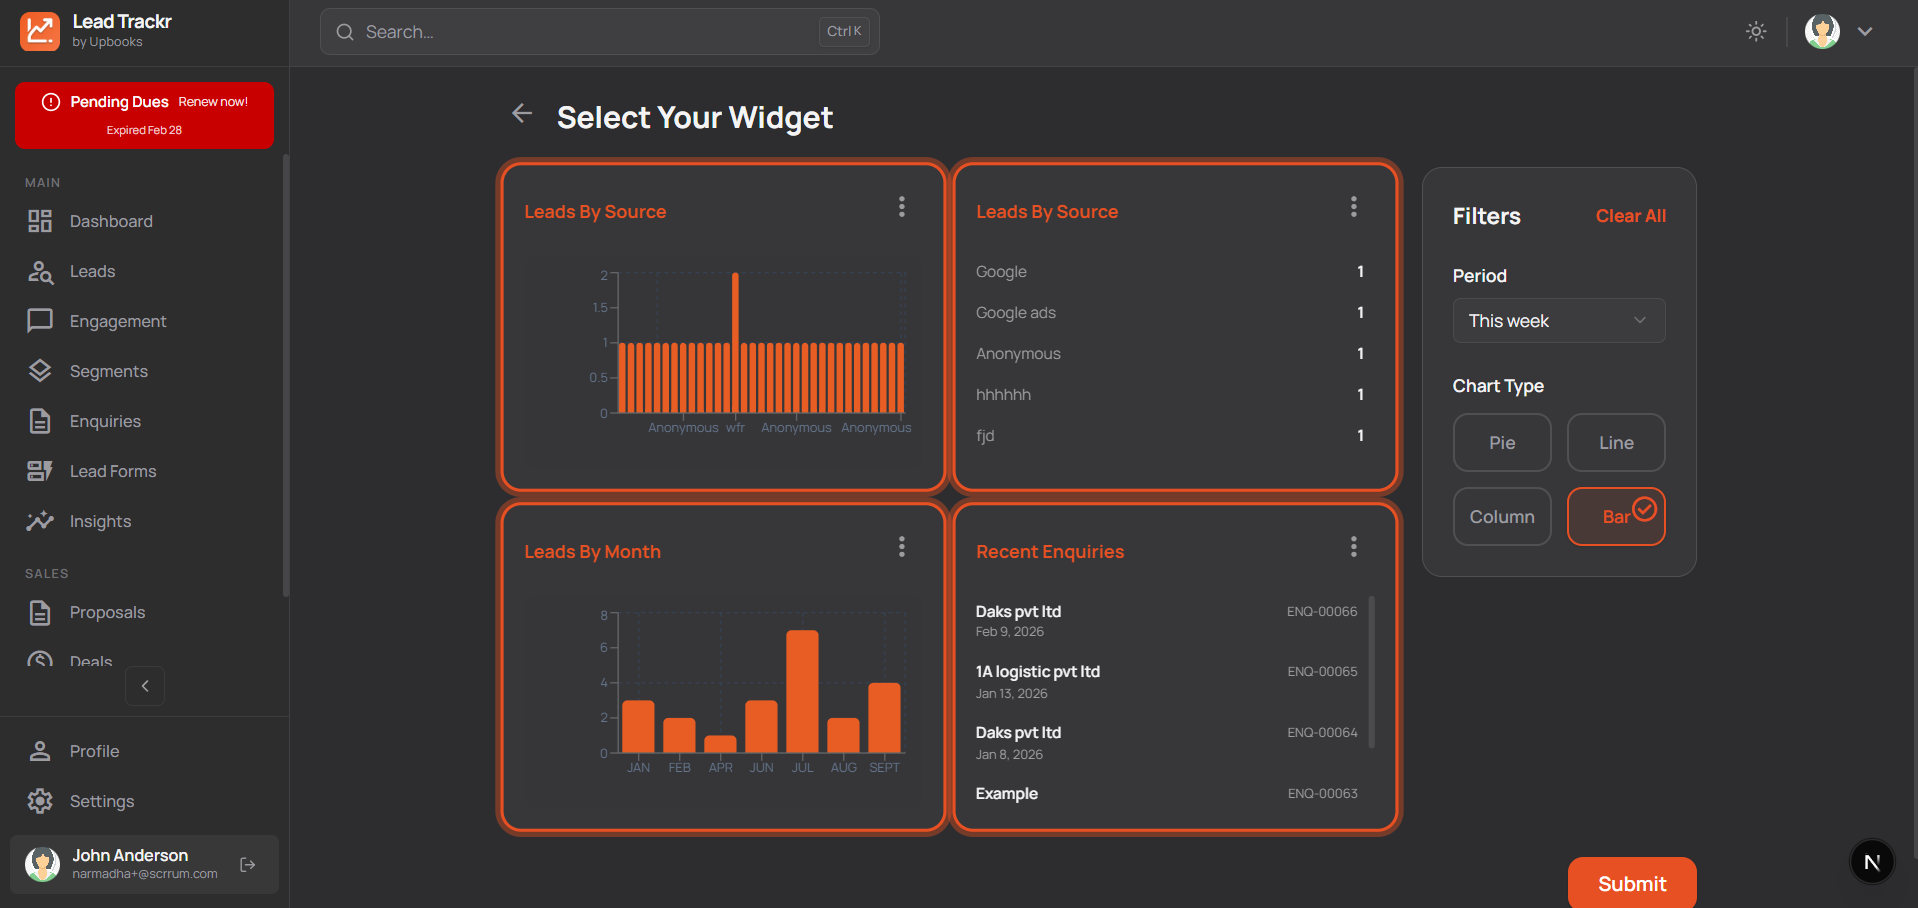
Task: Click Clear All in Filters
Action: click(x=1630, y=216)
